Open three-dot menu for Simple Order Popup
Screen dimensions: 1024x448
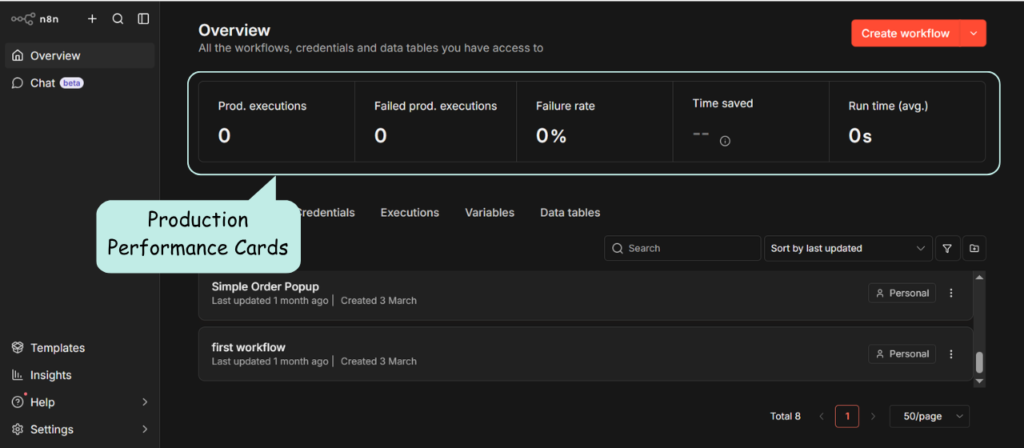[x=951, y=294]
